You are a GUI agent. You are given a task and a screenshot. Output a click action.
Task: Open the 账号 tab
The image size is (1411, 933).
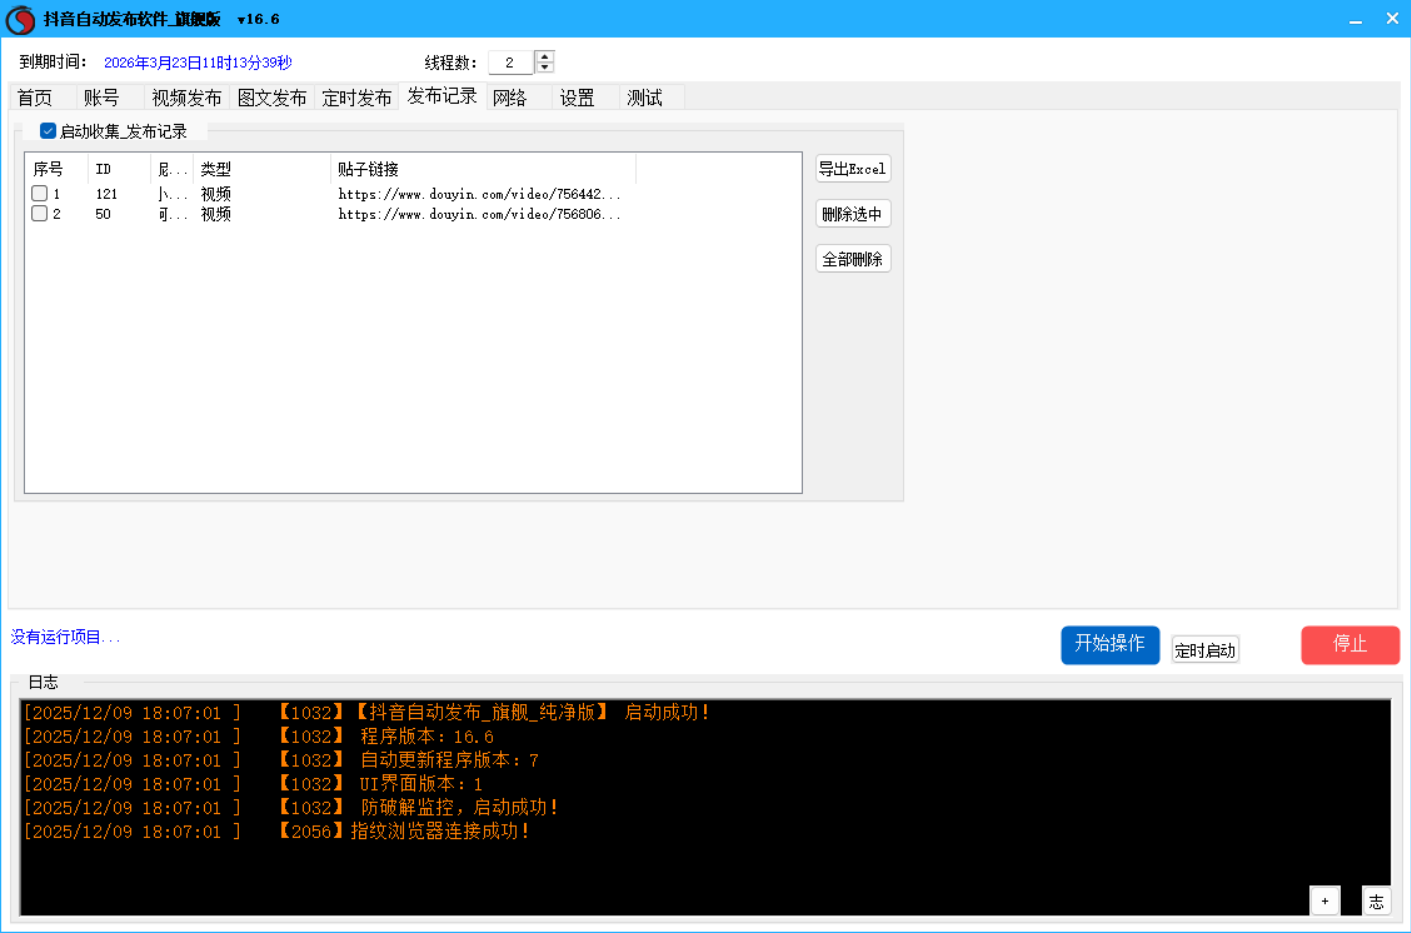point(101,98)
